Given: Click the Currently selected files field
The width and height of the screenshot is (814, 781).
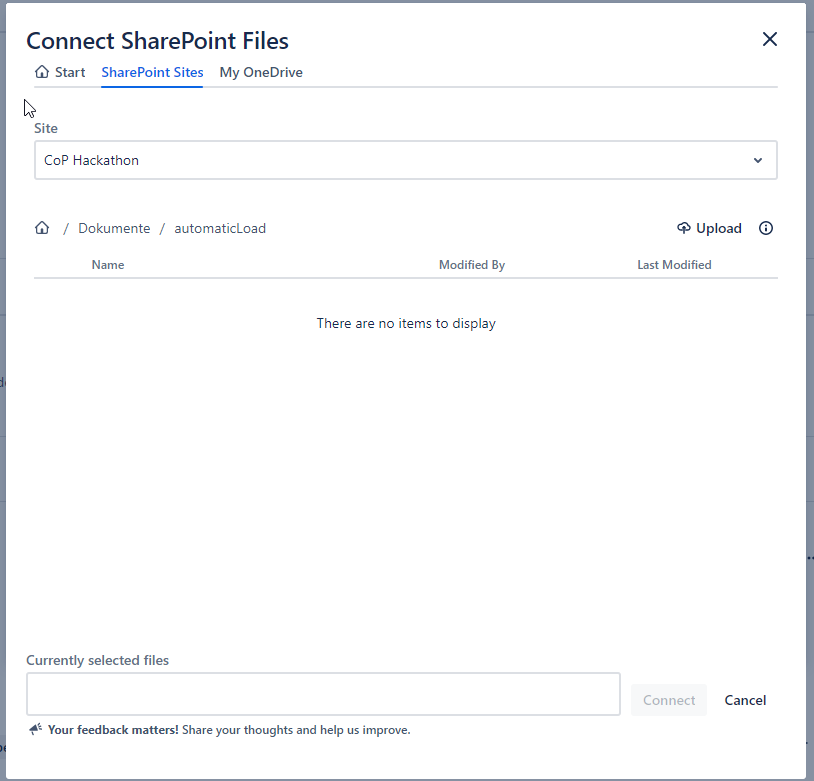Looking at the screenshot, I should click(x=323, y=694).
